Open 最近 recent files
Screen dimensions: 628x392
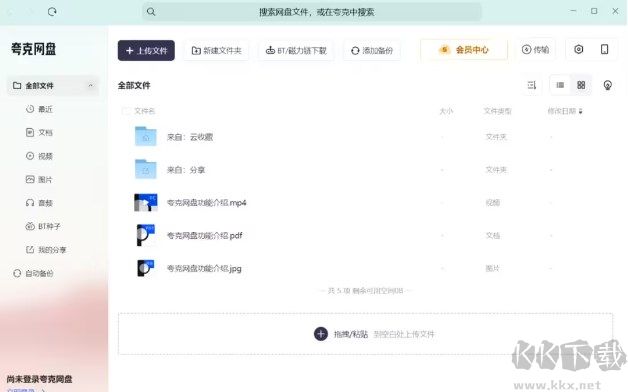coord(45,109)
